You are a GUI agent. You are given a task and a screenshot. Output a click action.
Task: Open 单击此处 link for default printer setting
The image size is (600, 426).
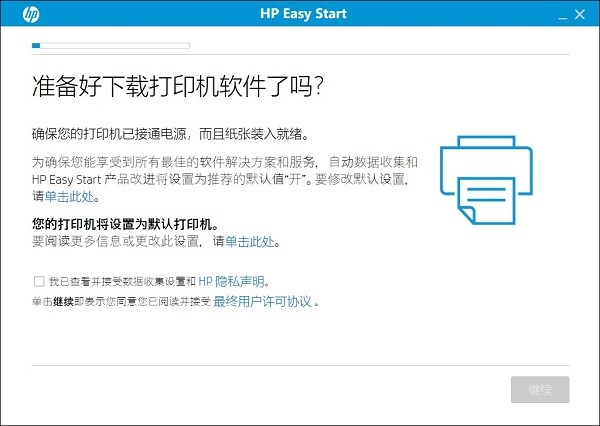(250, 242)
